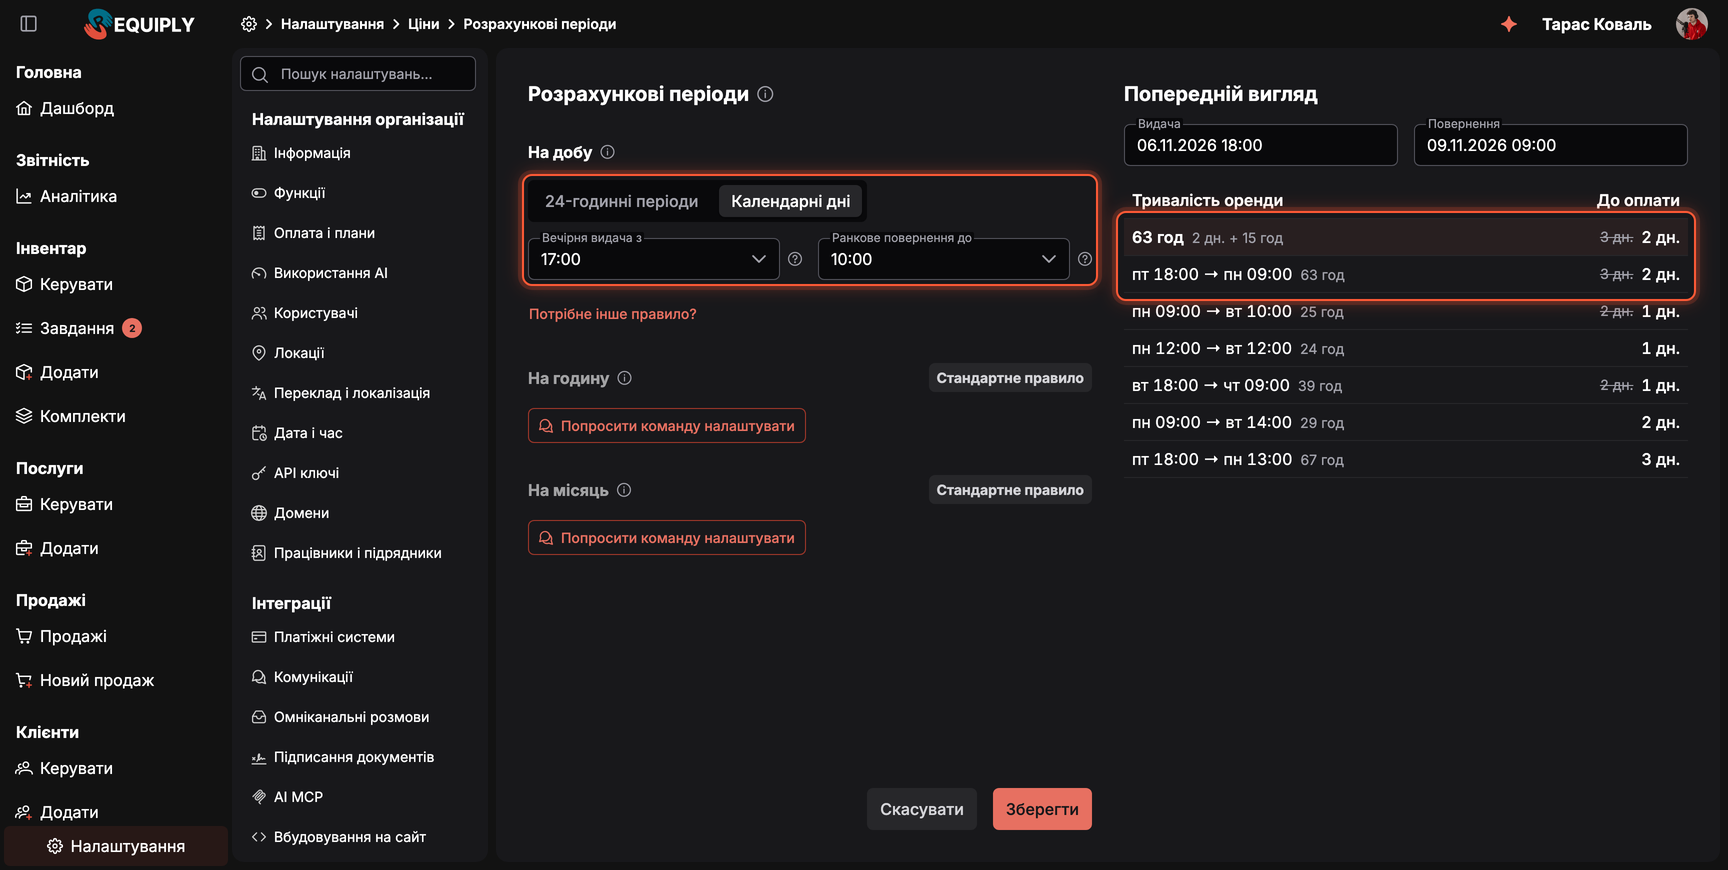Expand the Вечірня видача з dropdown
This screenshot has width=1728, height=870.
click(x=653, y=259)
